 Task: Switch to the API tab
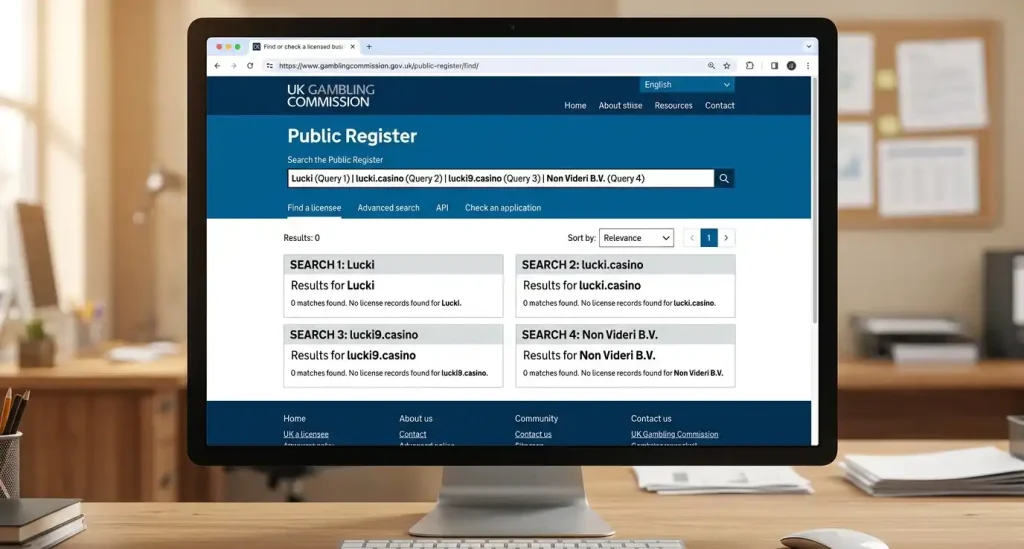click(x=442, y=208)
